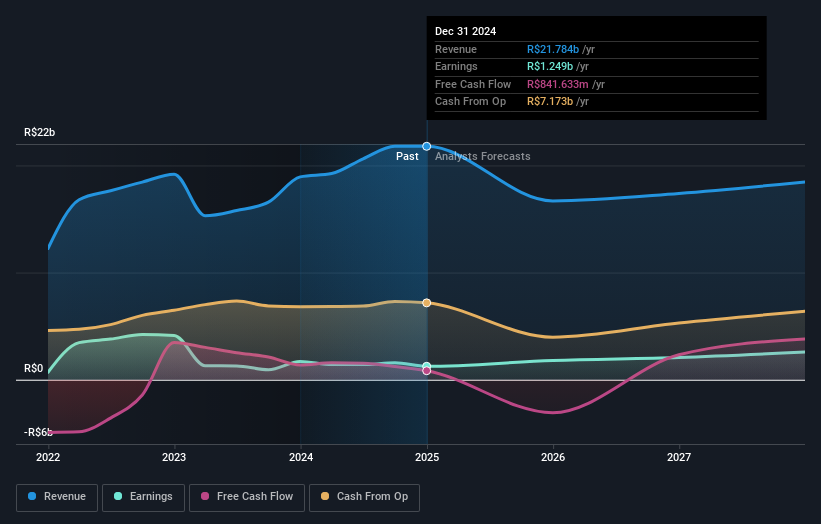Select the Free Cash Flow data point at 2025

point(427,371)
